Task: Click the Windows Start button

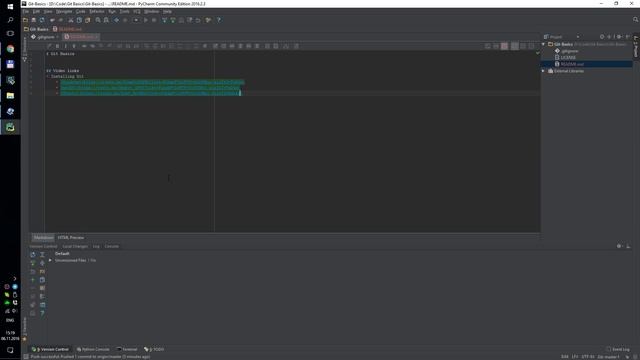Action: (x=10, y=6)
